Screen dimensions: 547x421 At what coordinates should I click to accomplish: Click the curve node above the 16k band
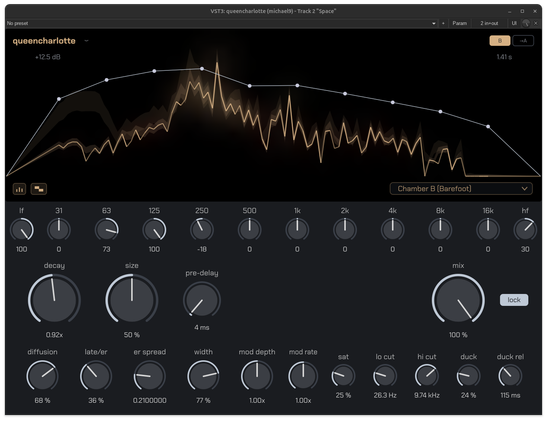point(488,126)
